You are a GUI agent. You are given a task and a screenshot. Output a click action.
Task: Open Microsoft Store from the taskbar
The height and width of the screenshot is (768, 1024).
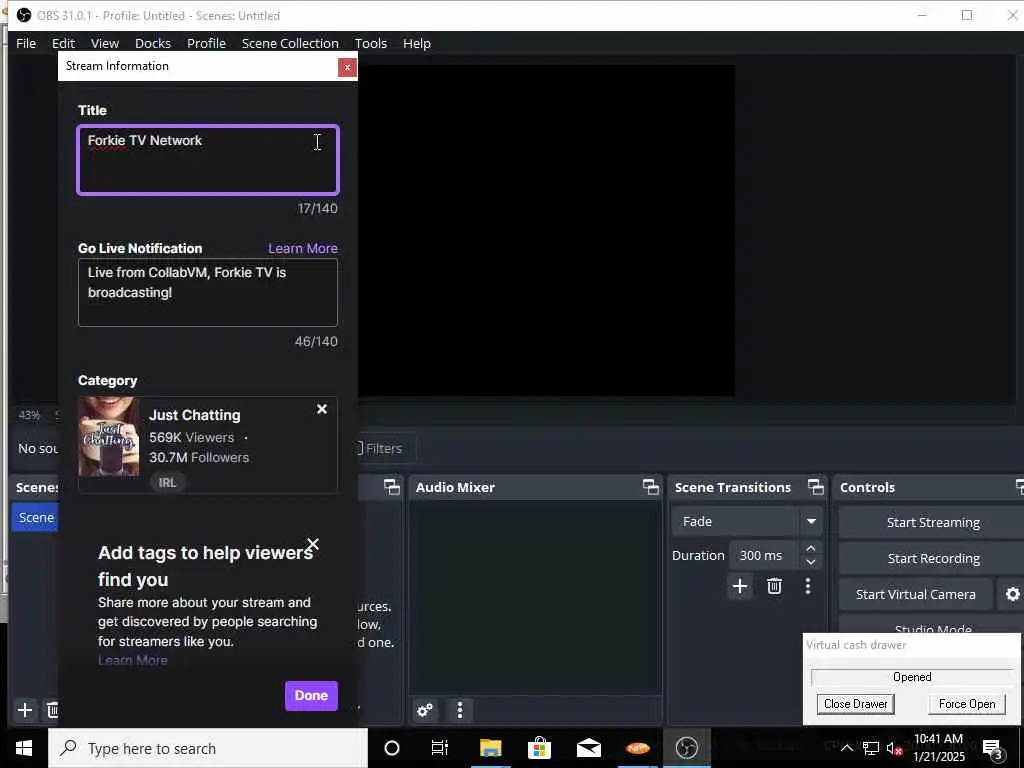[539, 748]
